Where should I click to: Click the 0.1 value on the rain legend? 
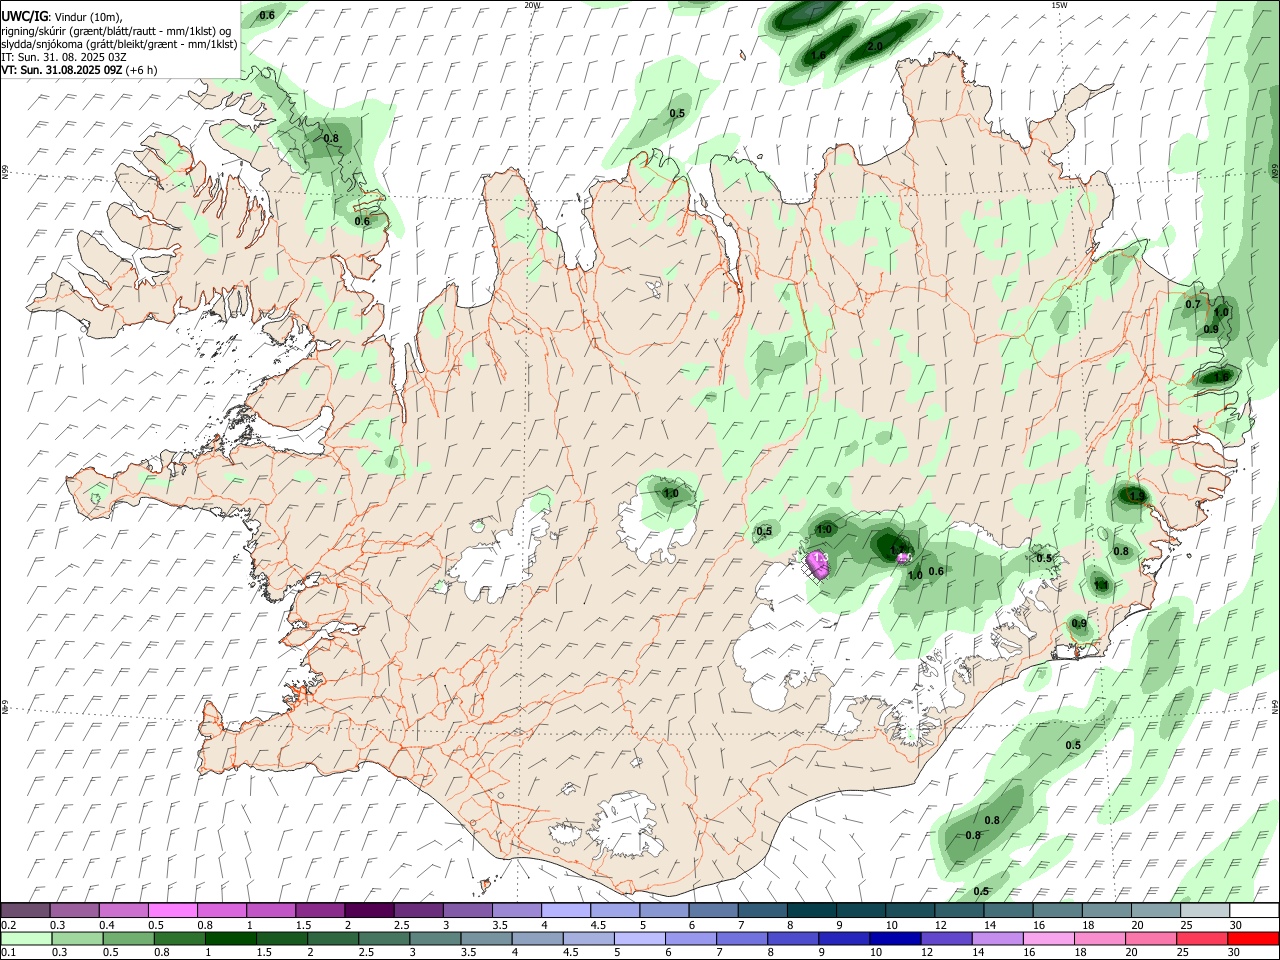8,952
